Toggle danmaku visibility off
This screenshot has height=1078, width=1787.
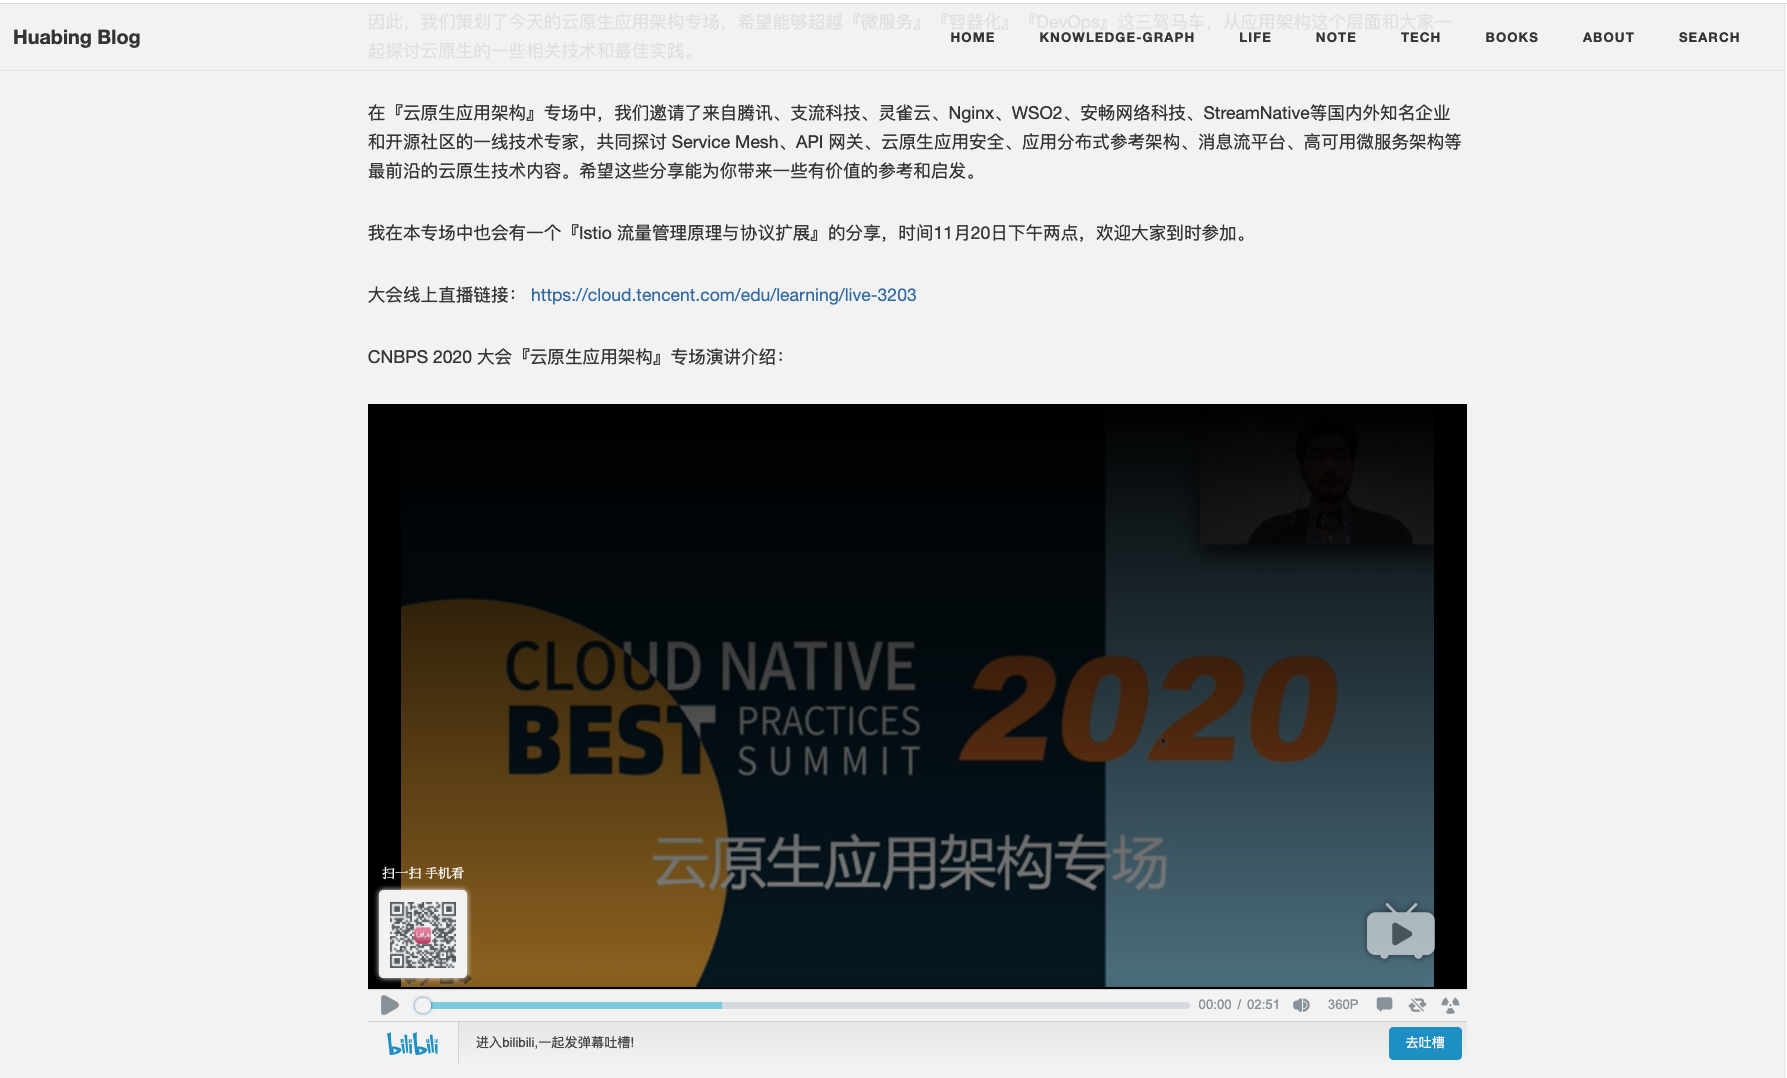pyautogui.click(x=1417, y=1004)
